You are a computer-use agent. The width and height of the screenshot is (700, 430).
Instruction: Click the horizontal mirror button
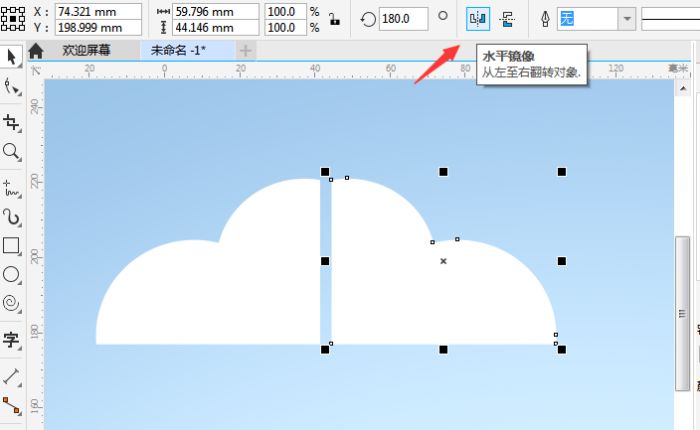[x=478, y=19]
